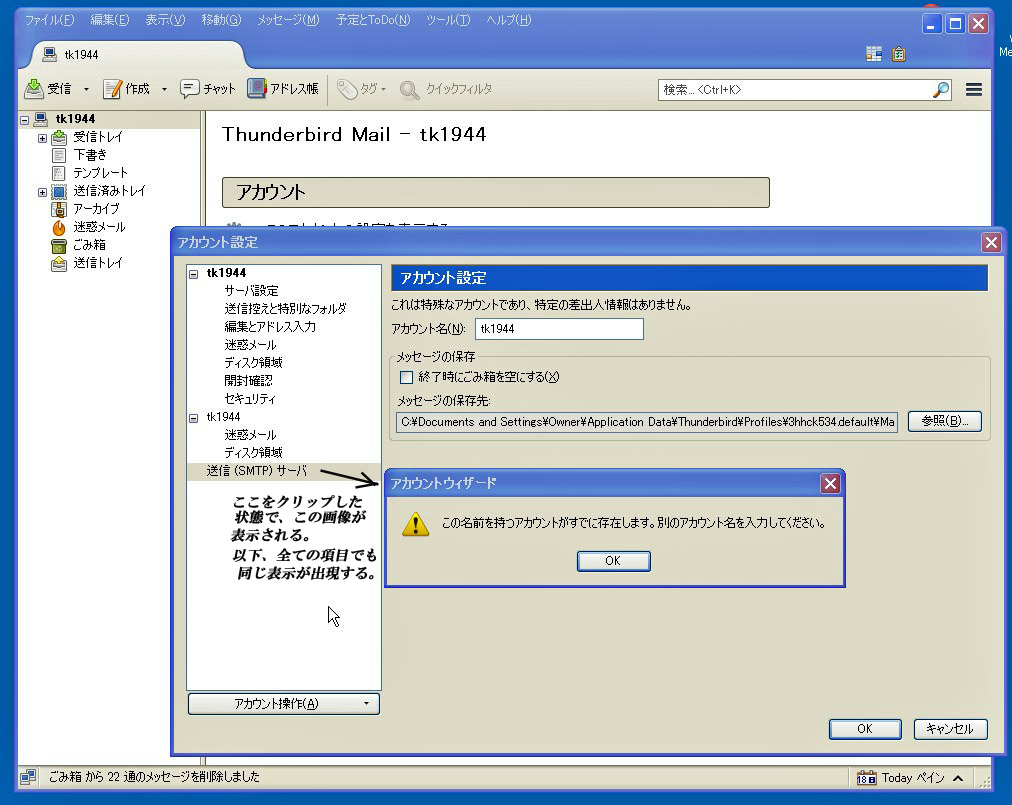Open the アドレス帳 (Address Book) icon

pyautogui.click(x=257, y=89)
